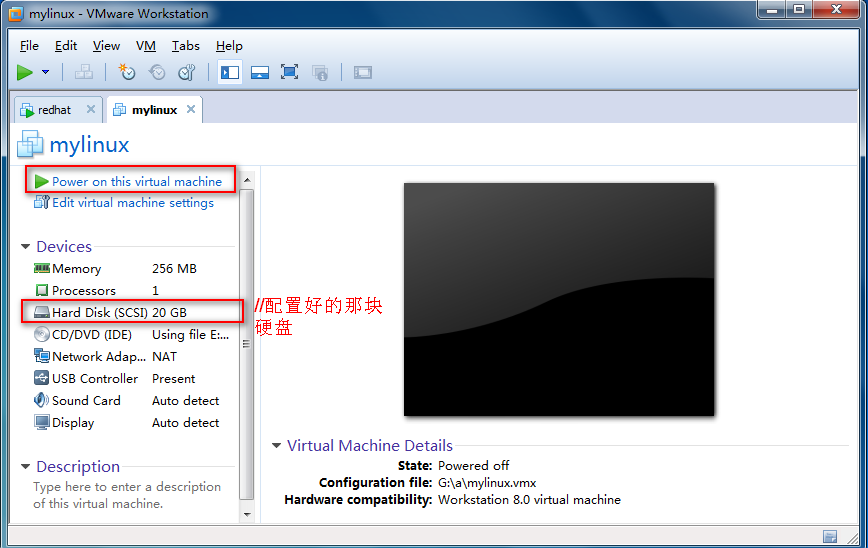Click the status bar message icon
The height and width of the screenshot is (548, 868).
point(830,536)
